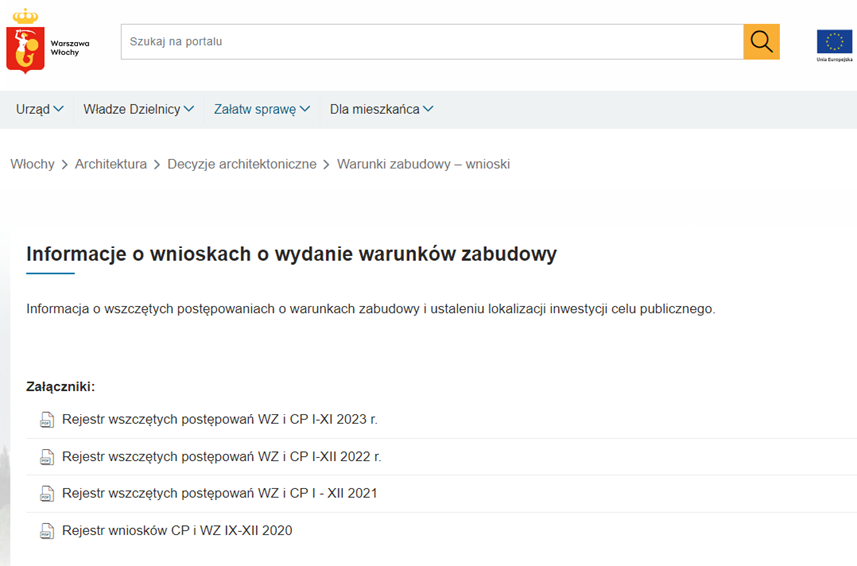The image size is (857, 566).
Task: Download Rejestr wszczętych postępowań I-XI 2023
Action: [219, 420]
